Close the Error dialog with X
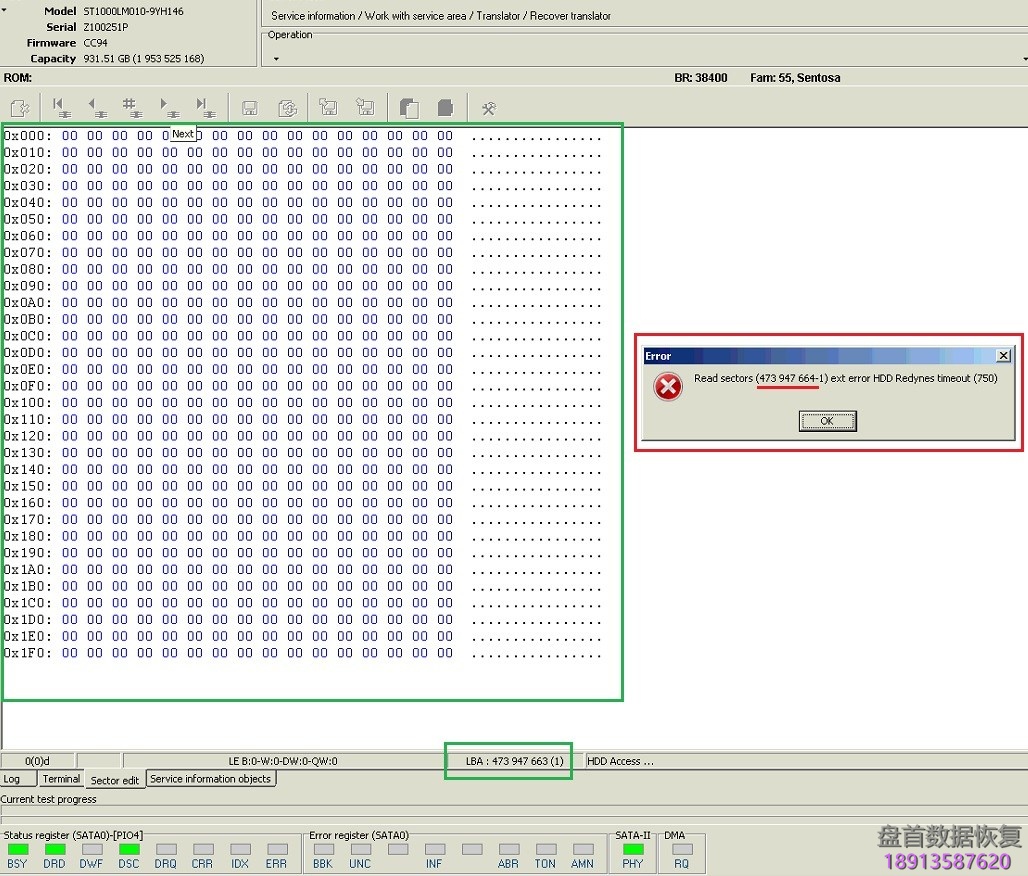Image resolution: width=1028 pixels, height=876 pixels. point(1004,356)
